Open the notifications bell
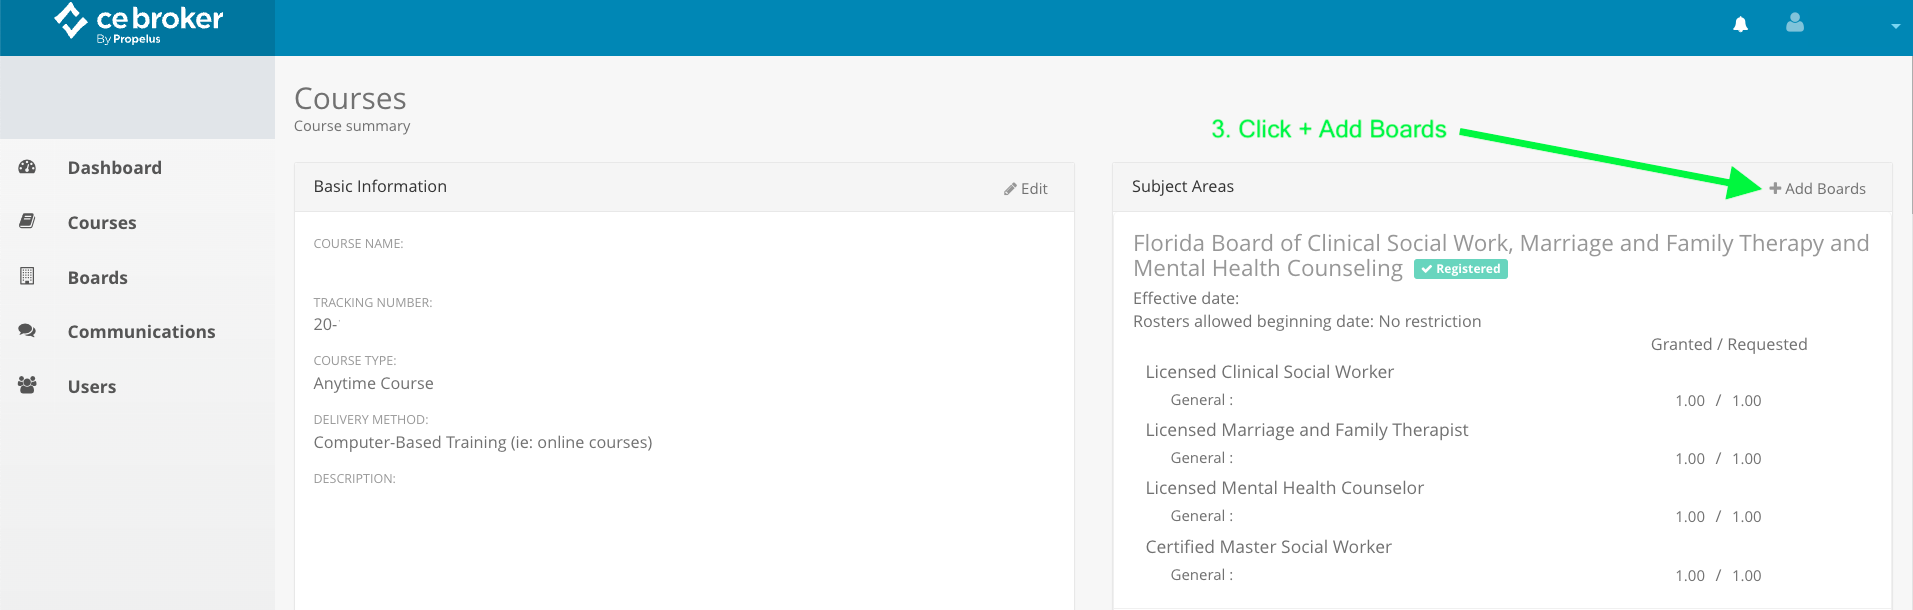The image size is (1913, 610). 1740,24
